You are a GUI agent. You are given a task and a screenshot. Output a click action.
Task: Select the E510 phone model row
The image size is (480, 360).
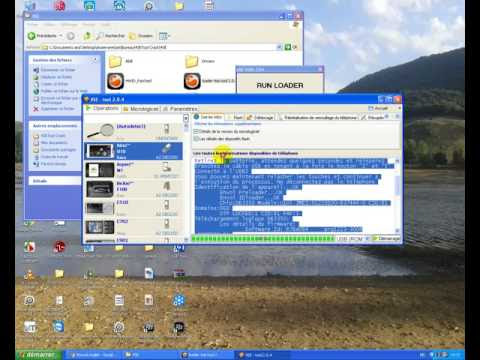(x=133, y=208)
